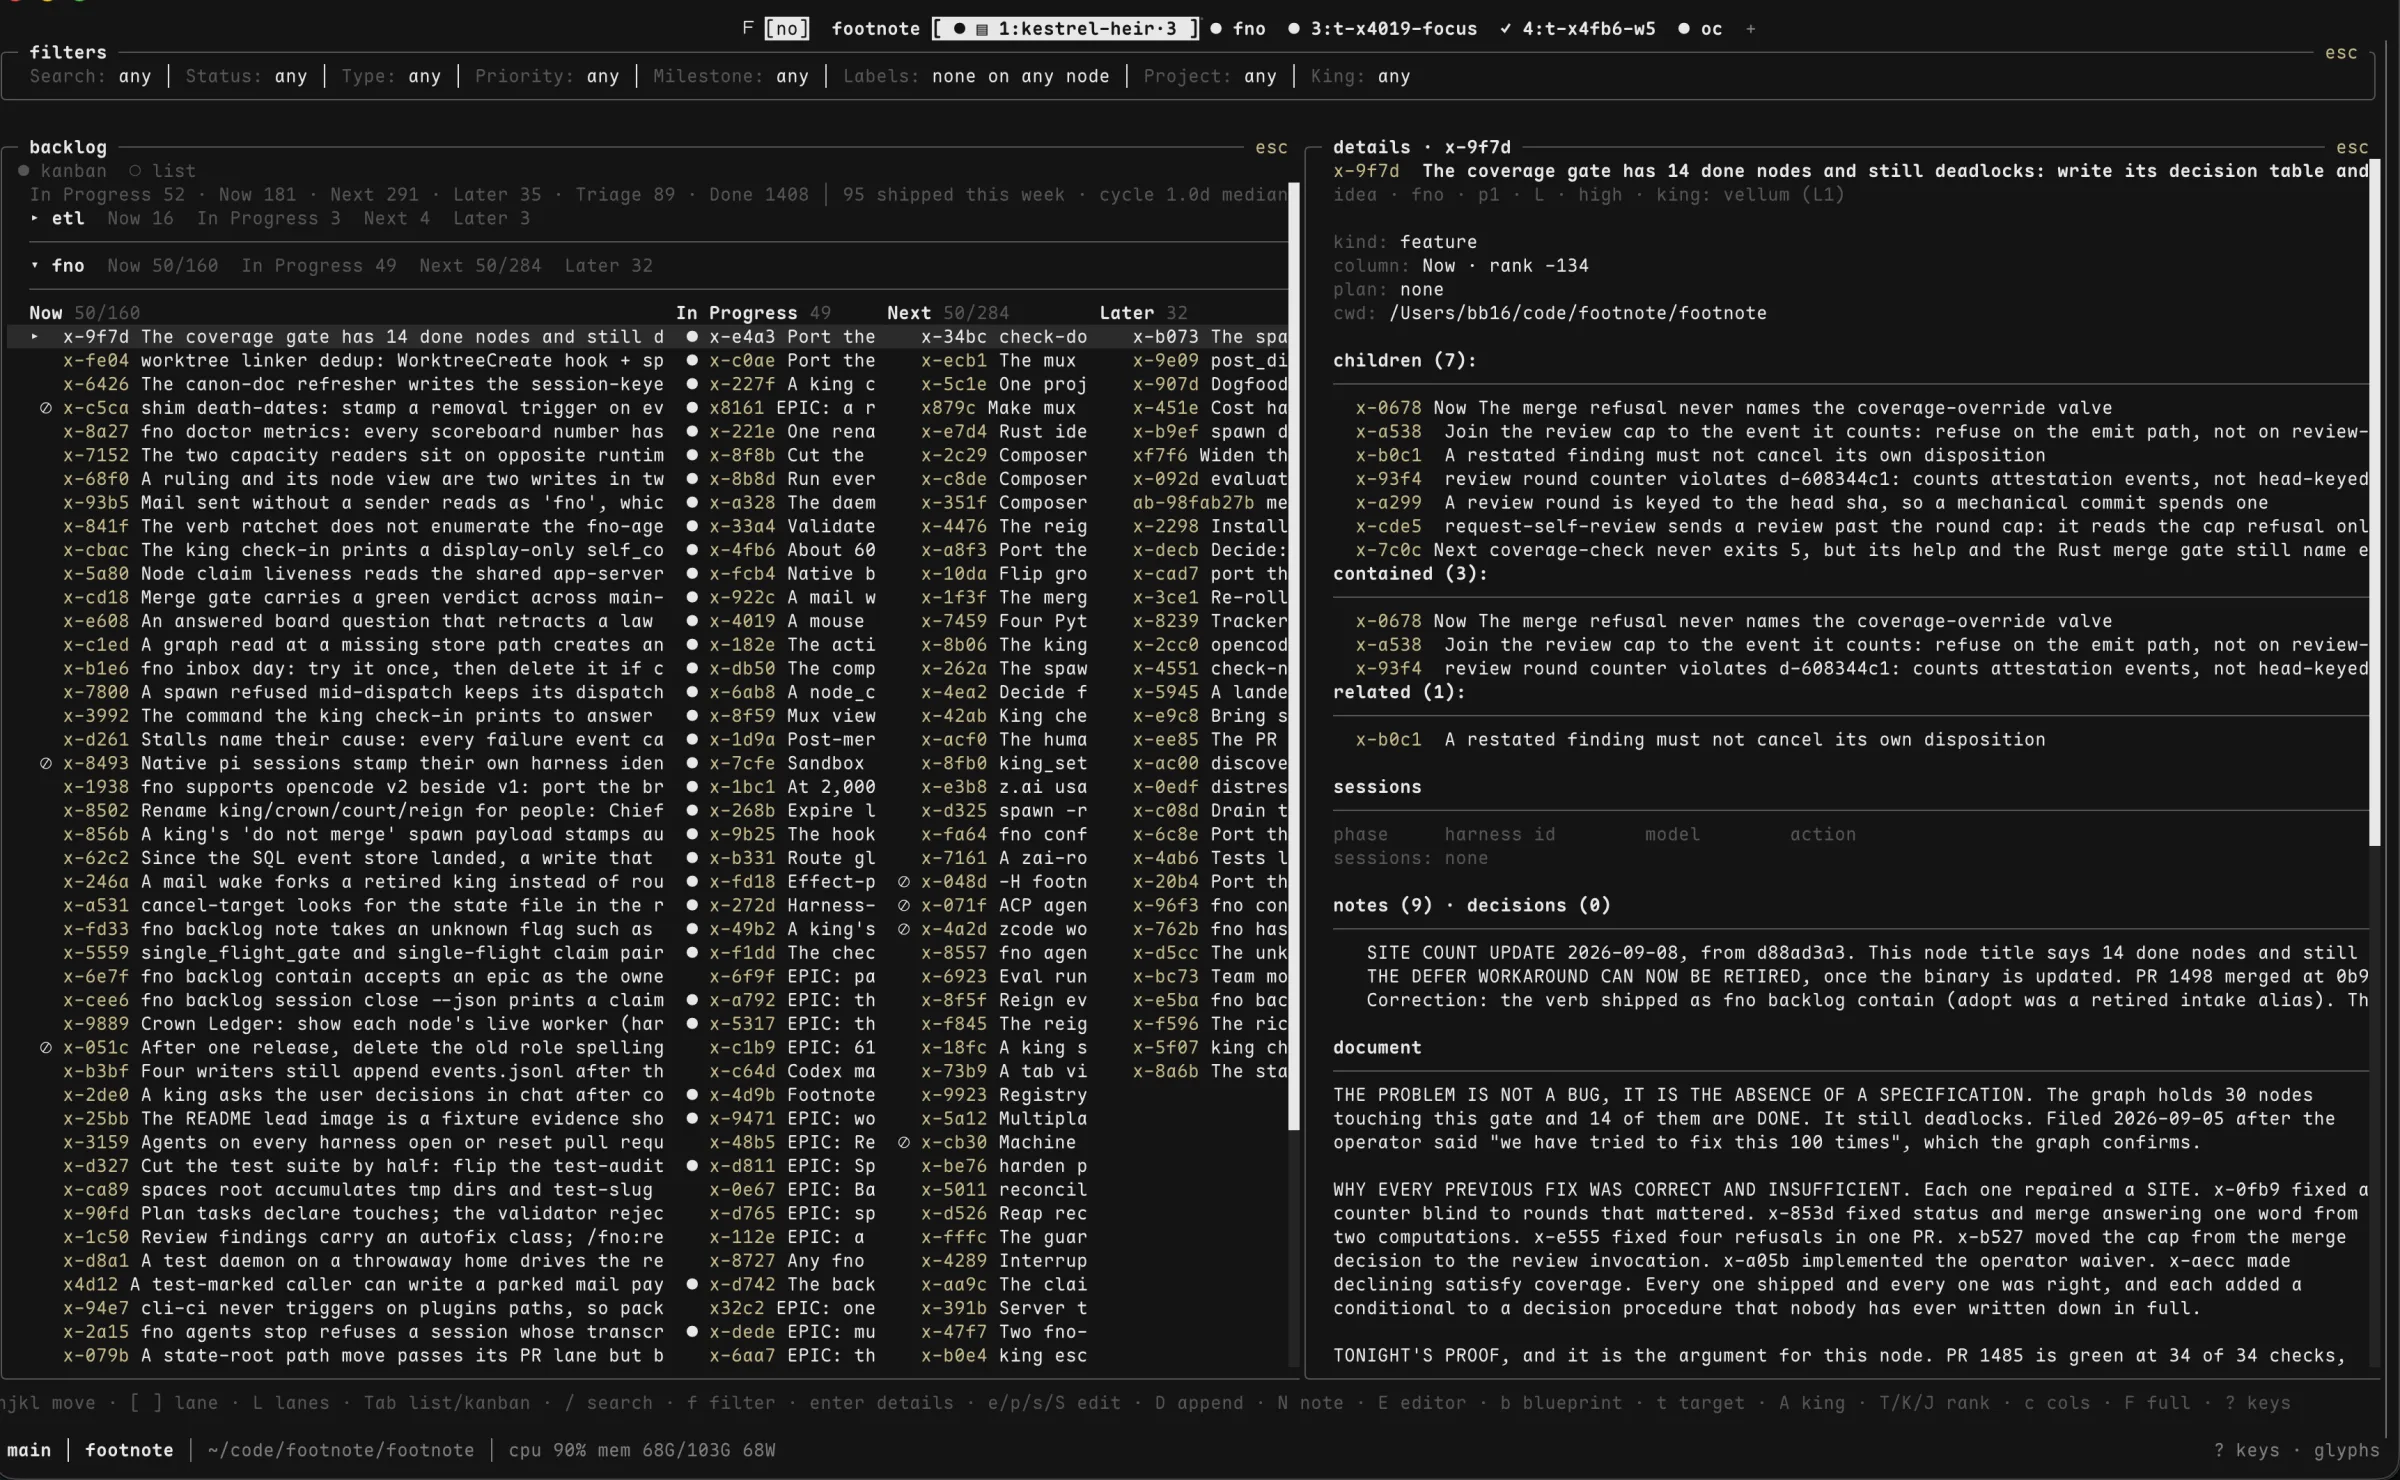Screen dimensions: 2400x1480
Task: Collapse the fno project lane
Action: [x=35, y=266]
